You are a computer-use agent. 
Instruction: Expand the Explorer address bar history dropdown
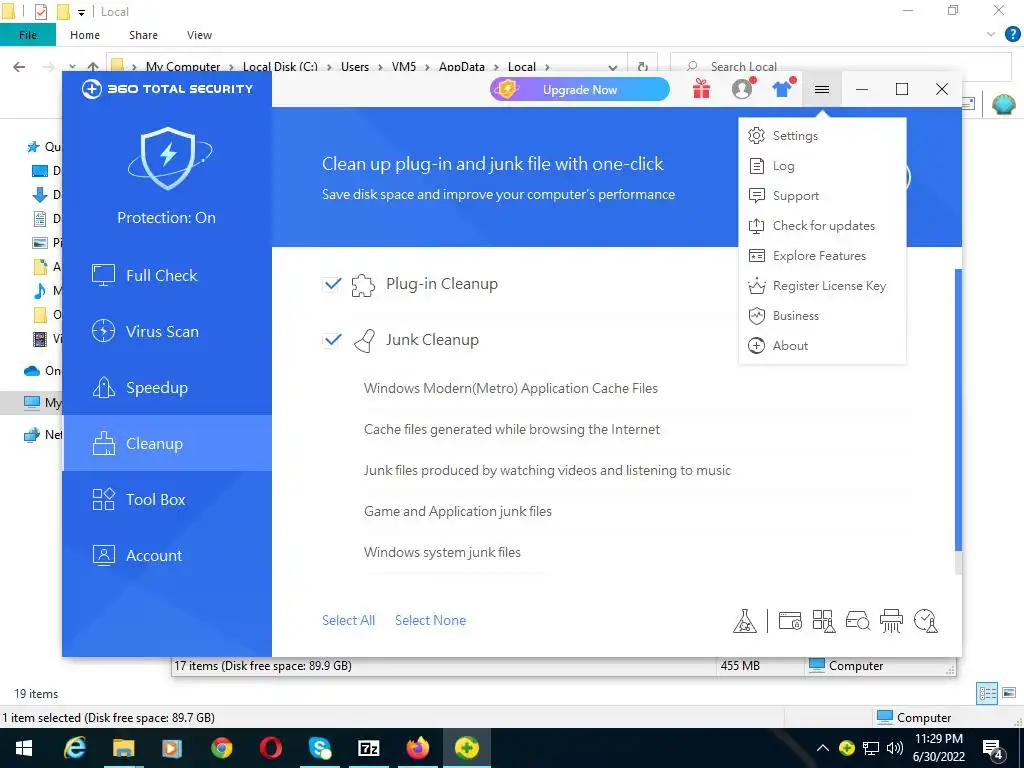coord(613,67)
